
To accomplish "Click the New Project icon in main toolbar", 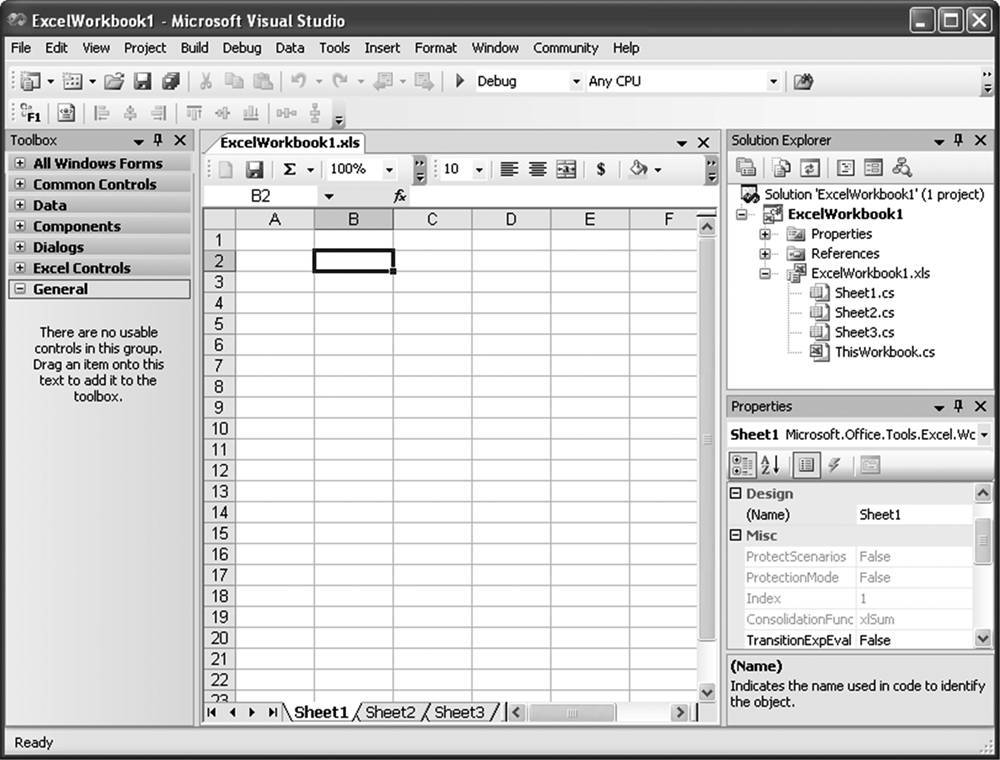I will [30, 81].
